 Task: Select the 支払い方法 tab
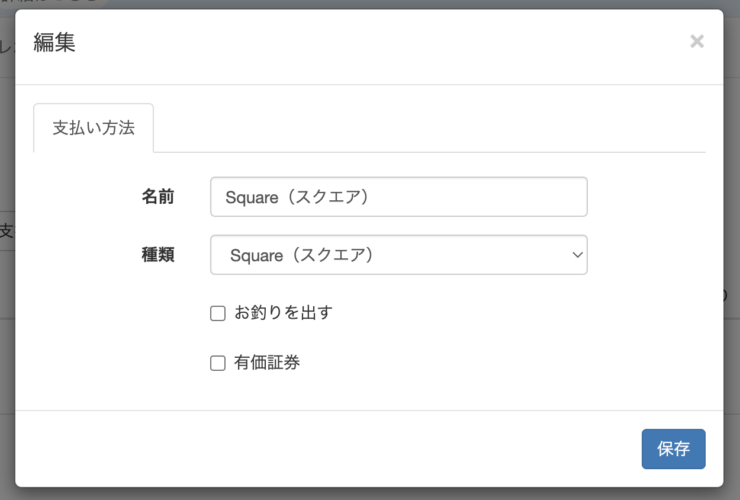point(93,128)
